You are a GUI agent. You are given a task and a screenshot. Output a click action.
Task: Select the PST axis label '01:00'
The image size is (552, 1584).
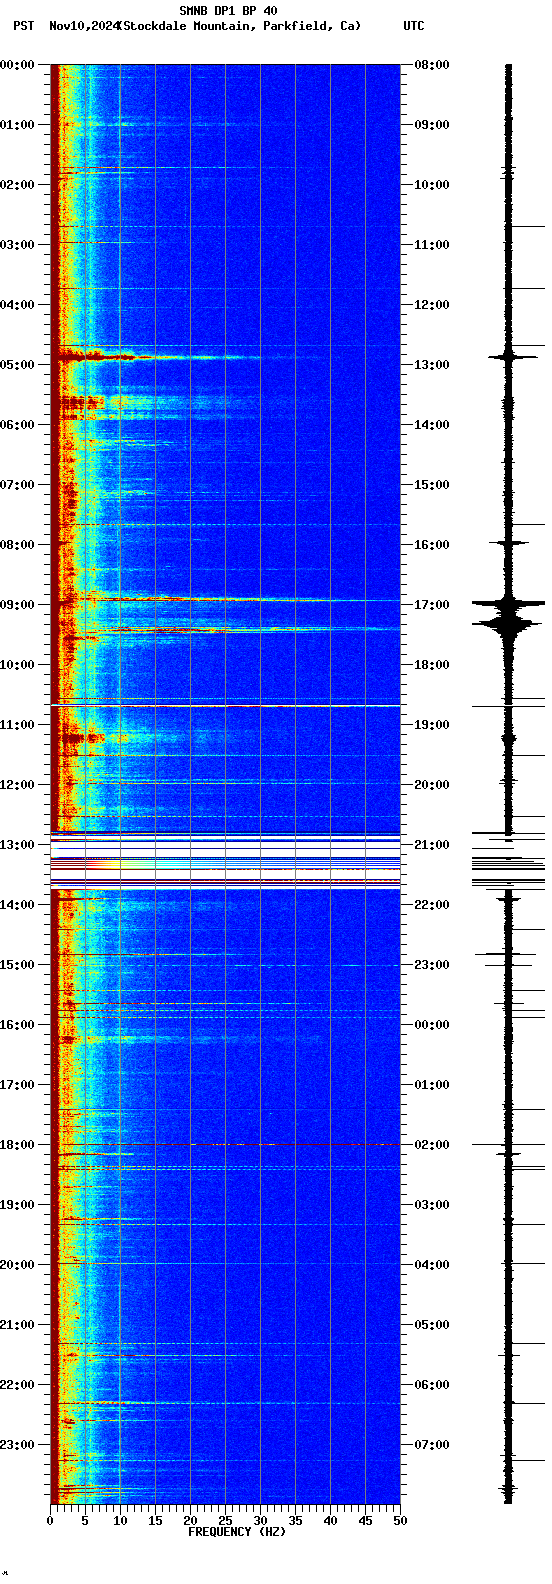[16, 125]
